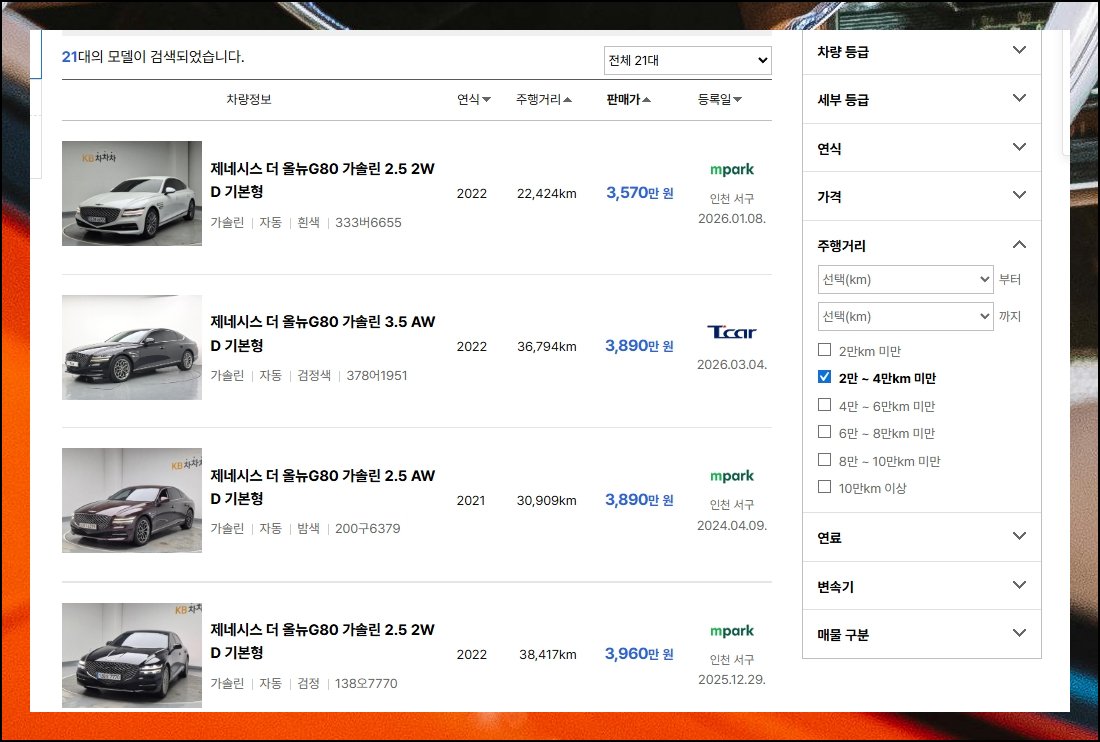Check the 10만km 이상 checkbox

pyautogui.click(x=825, y=487)
